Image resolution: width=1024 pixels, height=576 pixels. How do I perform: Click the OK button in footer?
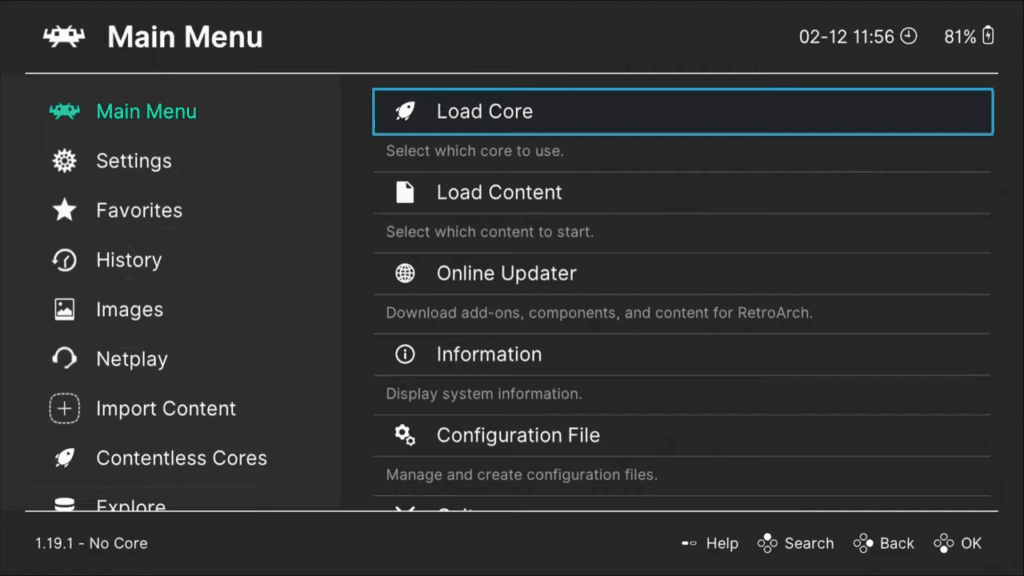[958, 543]
